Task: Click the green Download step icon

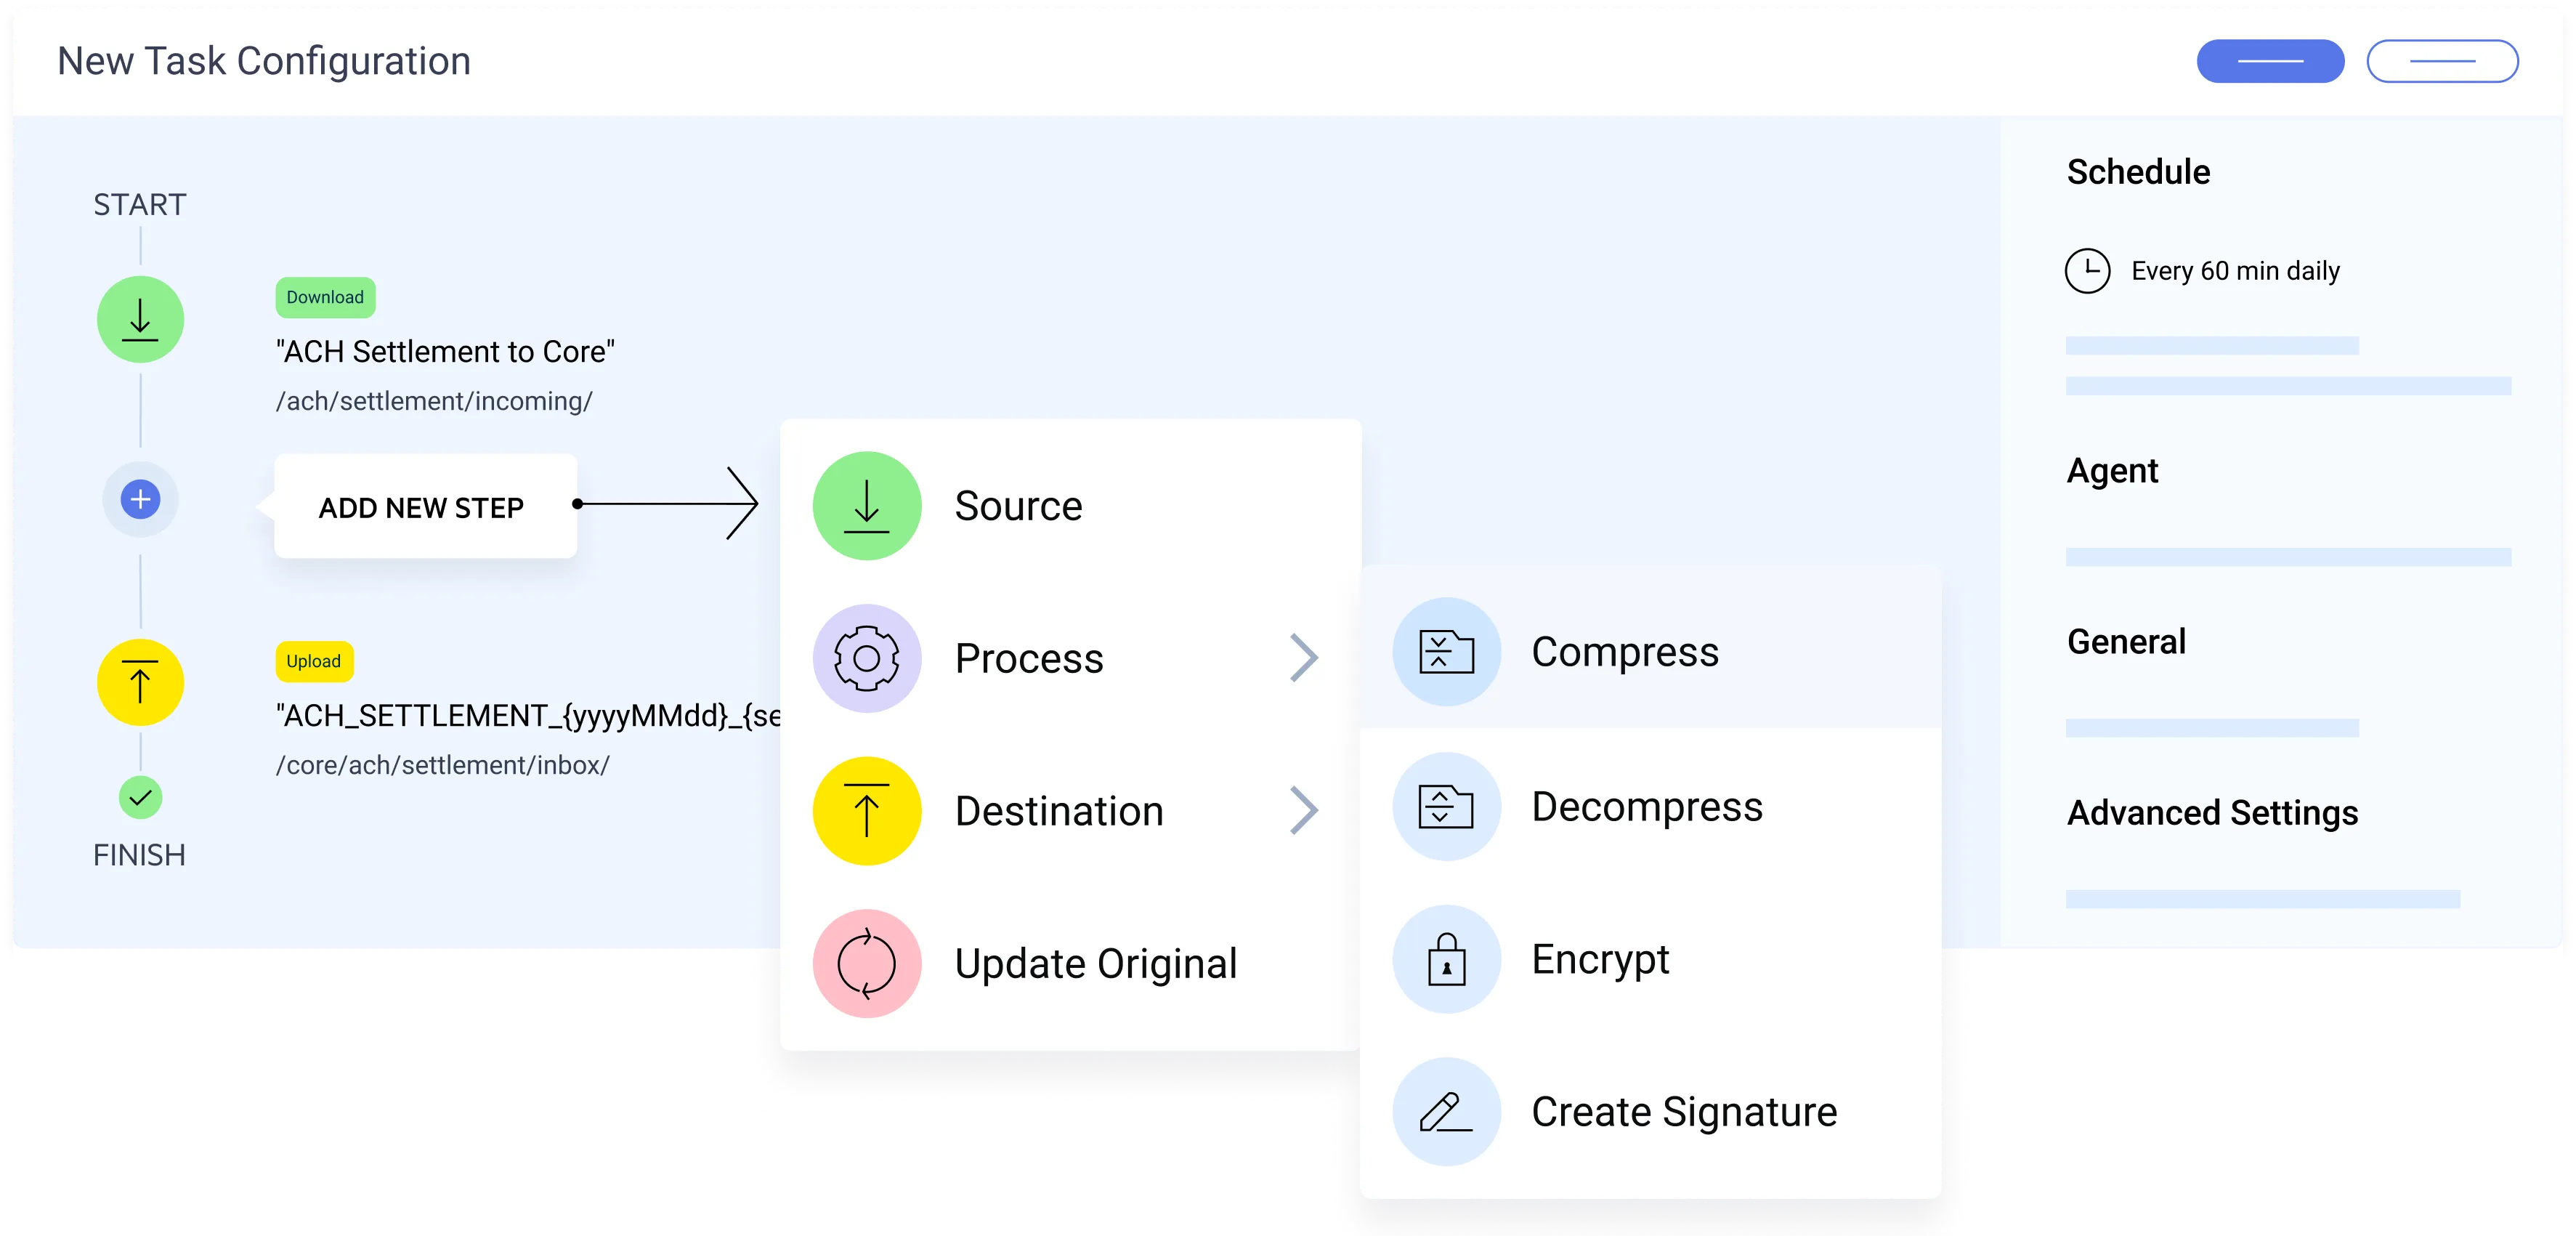Action: coord(140,320)
